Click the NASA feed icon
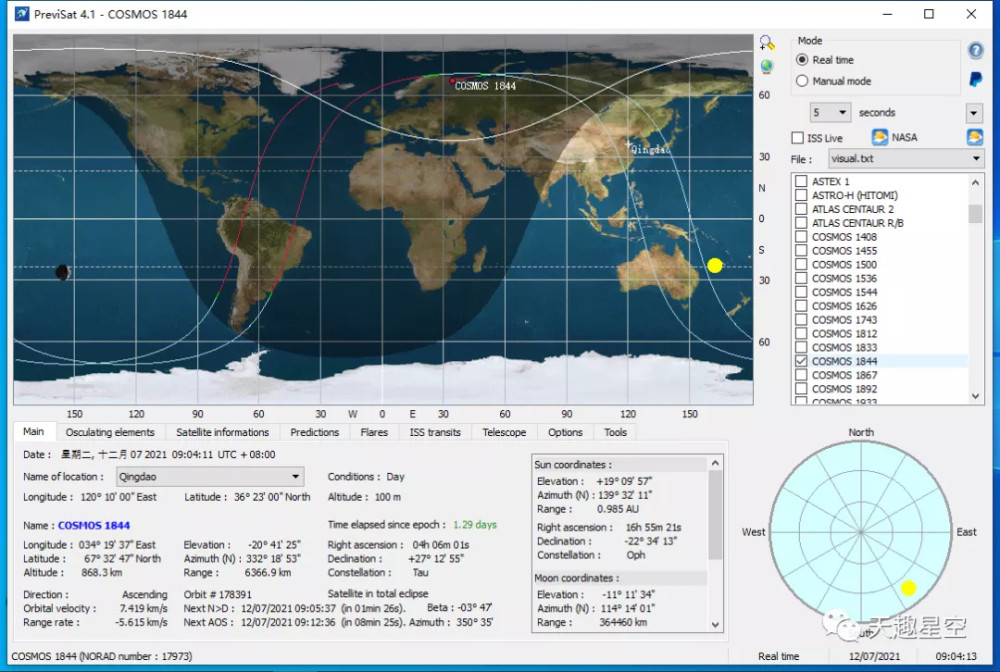The image size is (1000, 672). (x=879, y=137)
